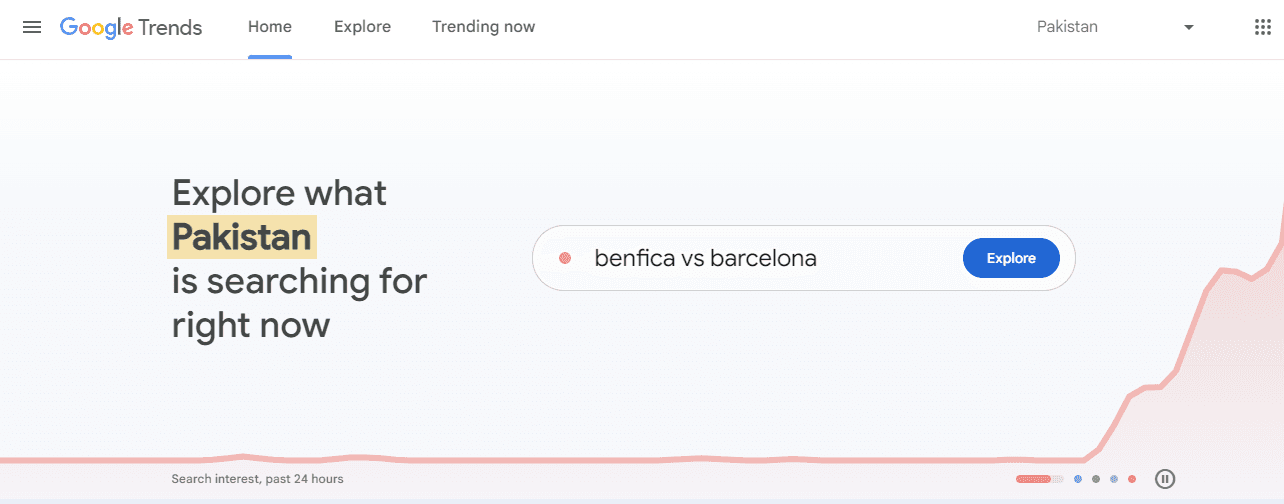
Task: Open the main hamburger menu
Action: pyautogui.click(x=32, y=27)
